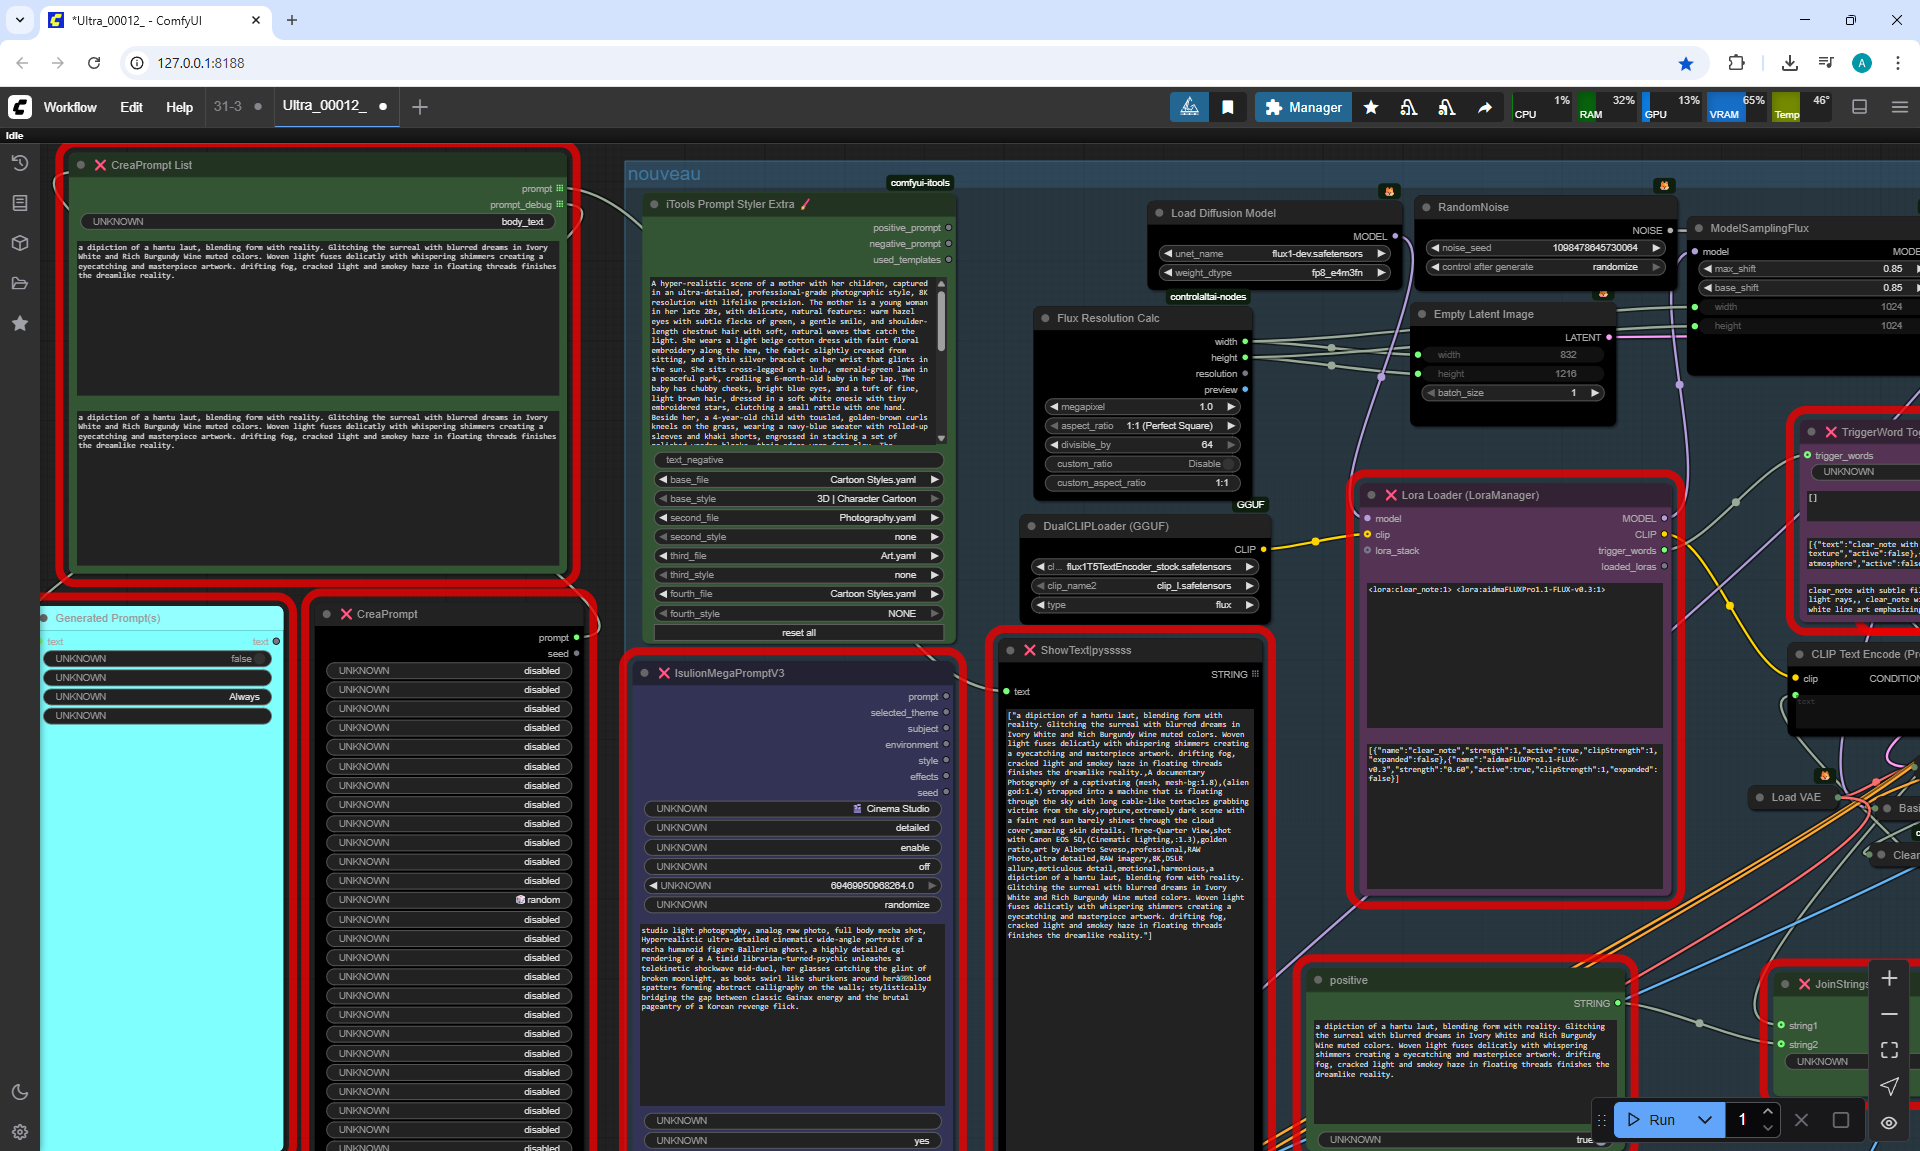Viewport: 1920px width, 1151px height.
Task: Open the workflows folder sidebar icon
Action: 19,283
